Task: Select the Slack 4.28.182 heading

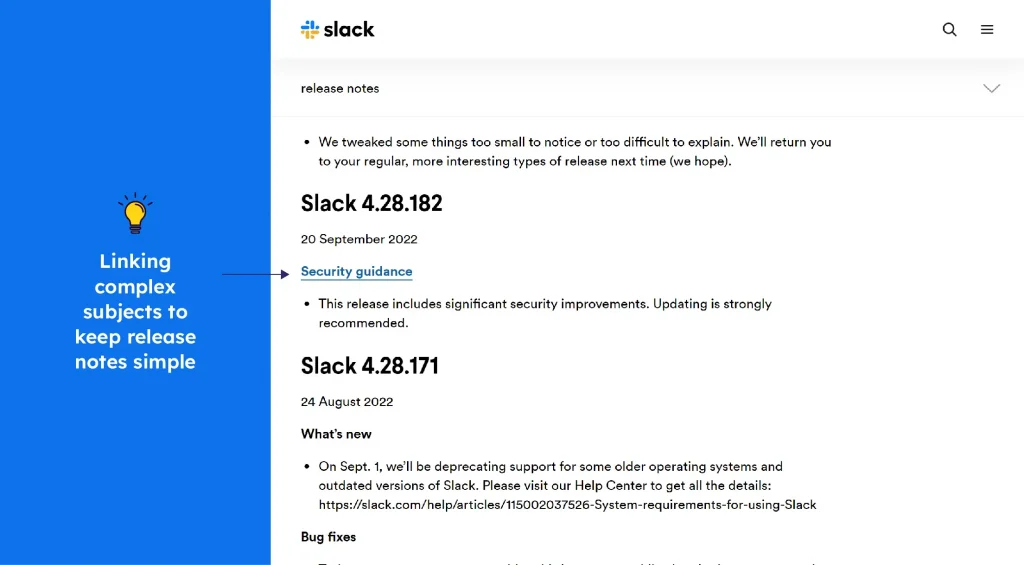Action: [372, 203]
